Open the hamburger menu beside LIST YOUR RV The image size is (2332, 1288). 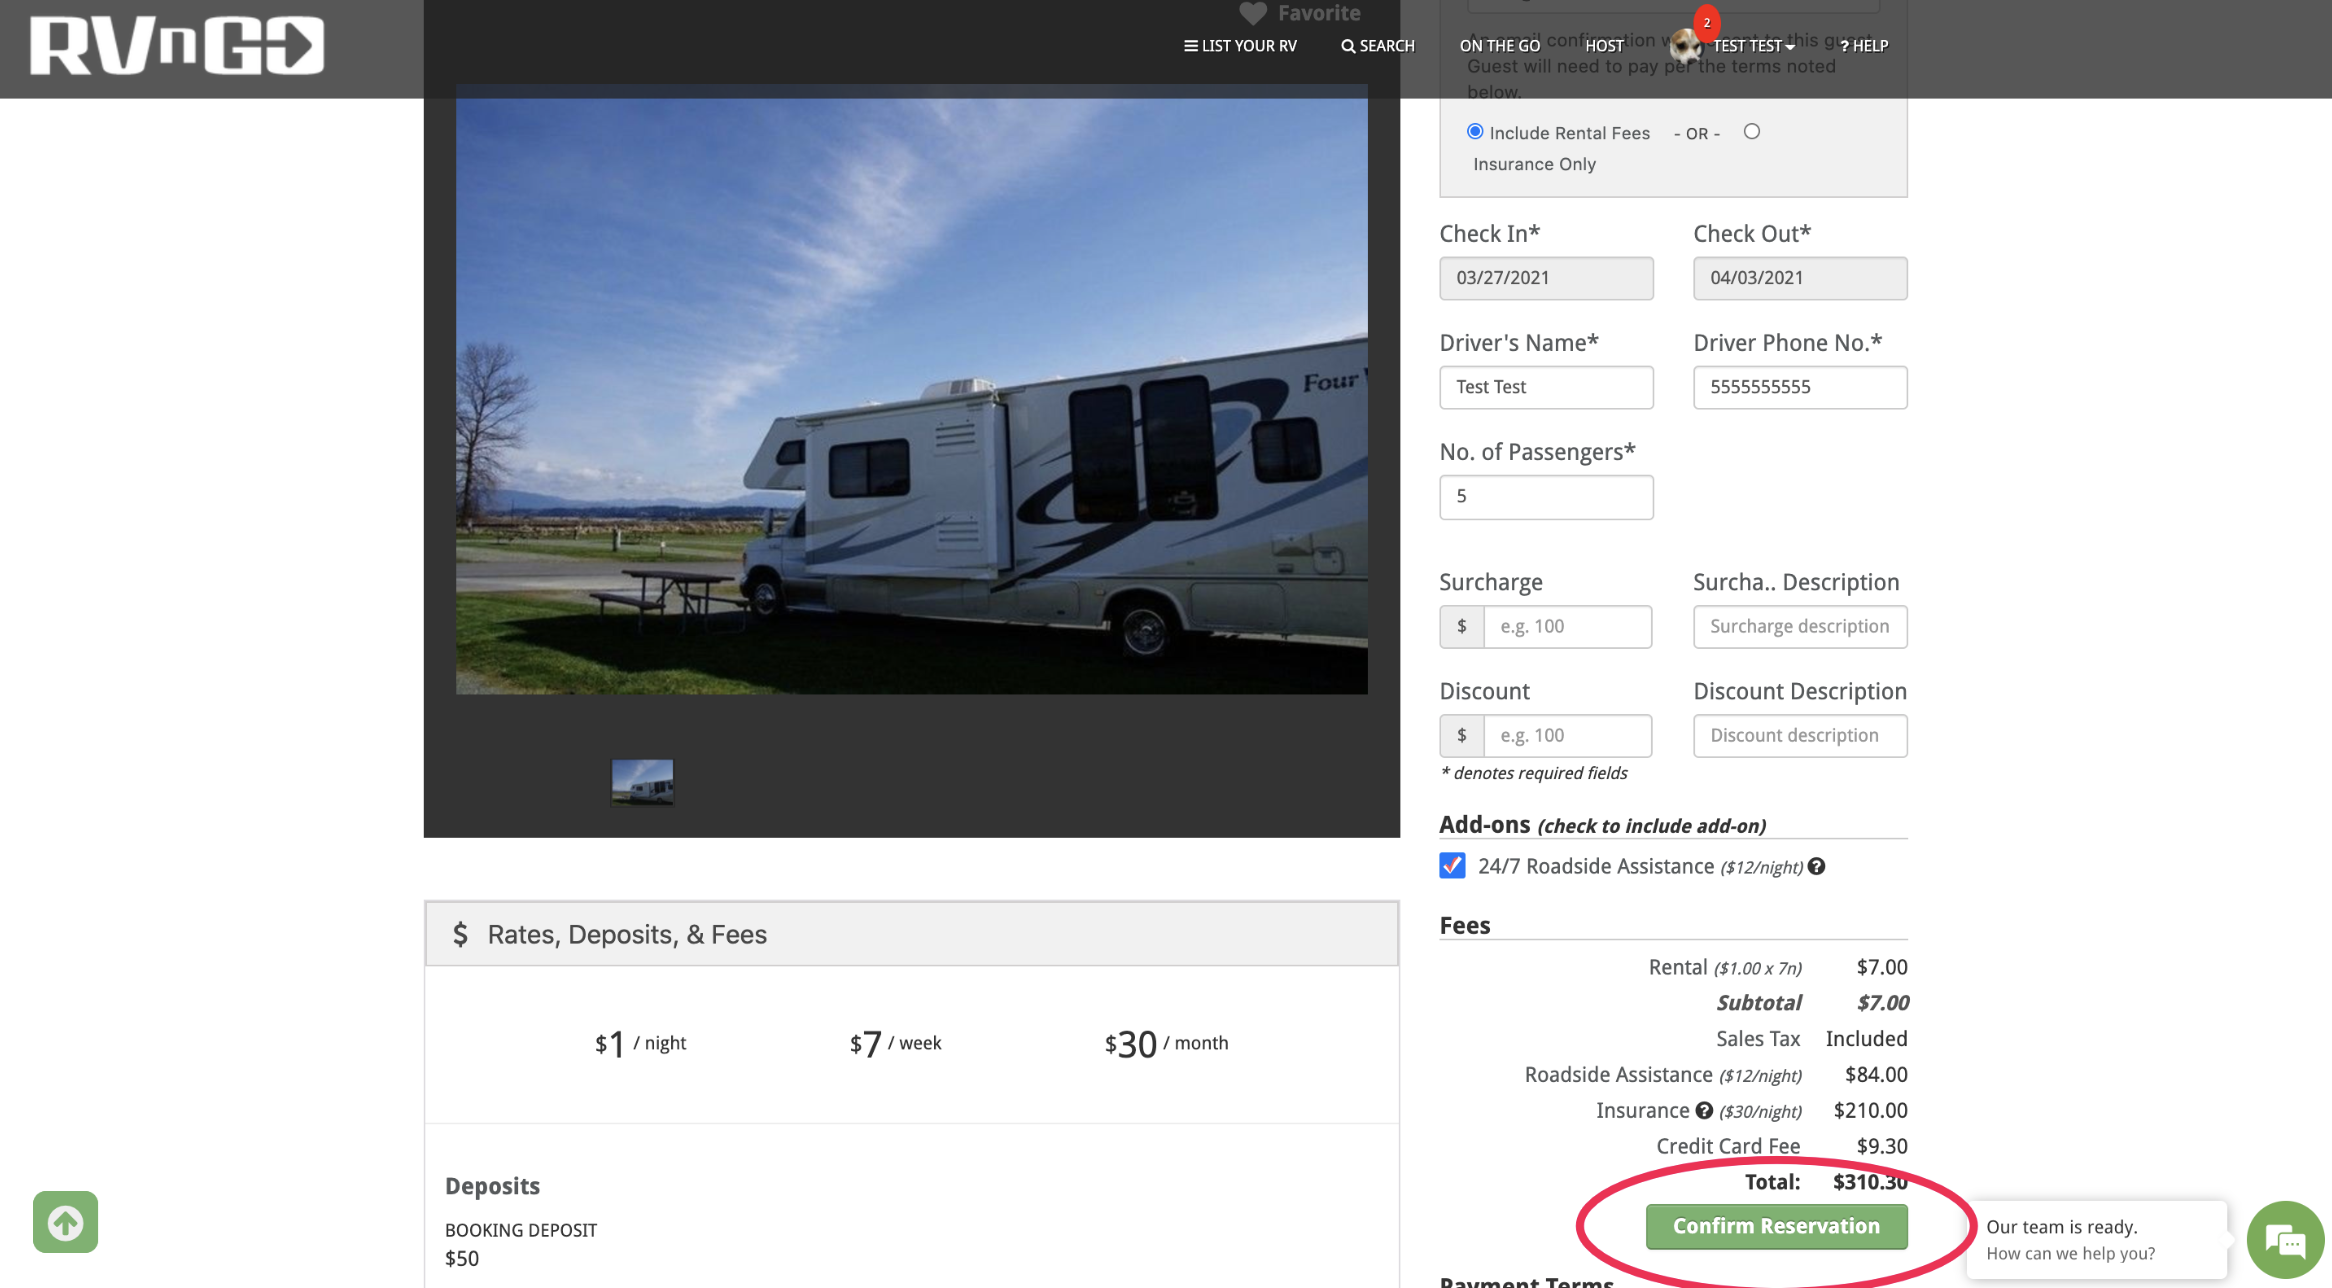tap(1190, 46)
